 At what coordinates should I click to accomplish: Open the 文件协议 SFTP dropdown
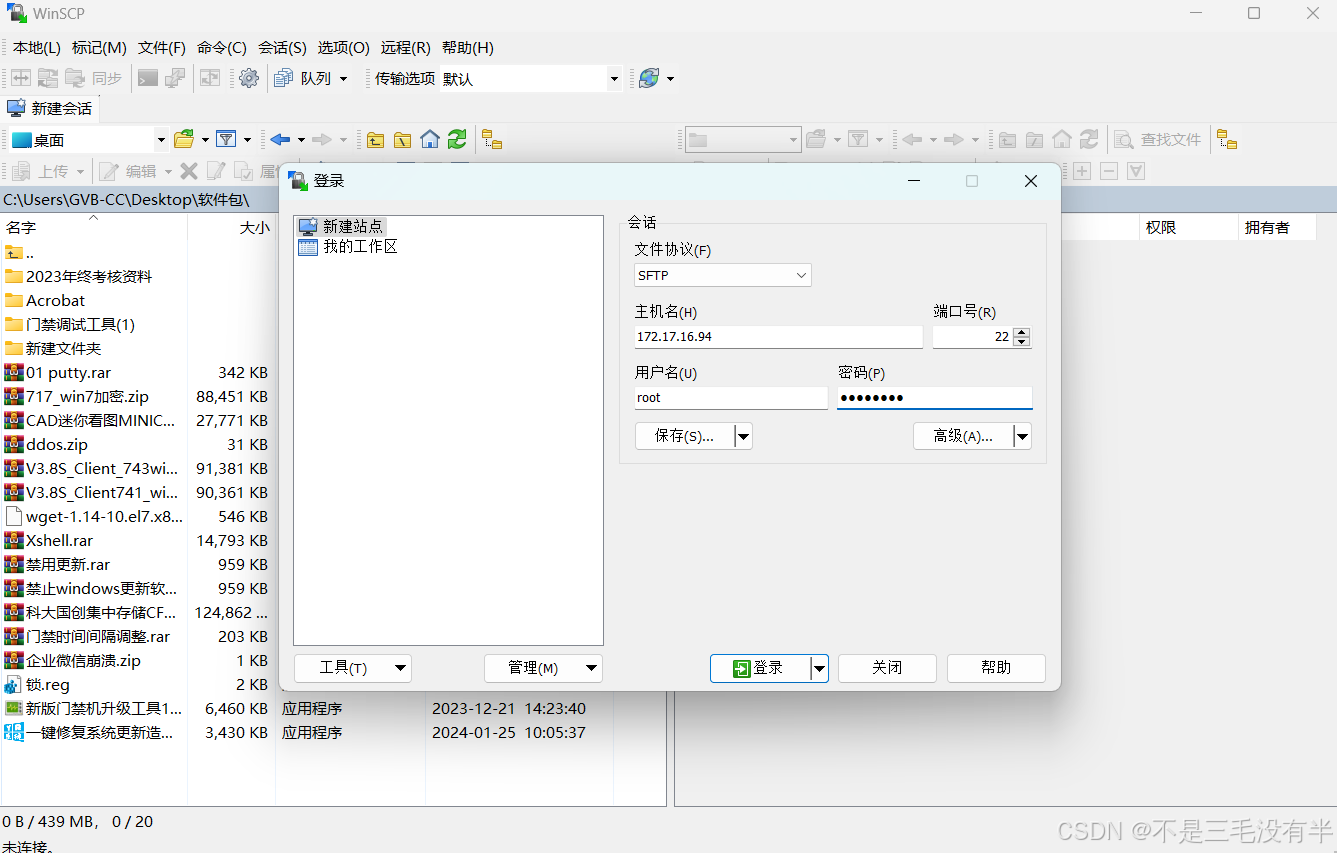(x=723, y=275)
